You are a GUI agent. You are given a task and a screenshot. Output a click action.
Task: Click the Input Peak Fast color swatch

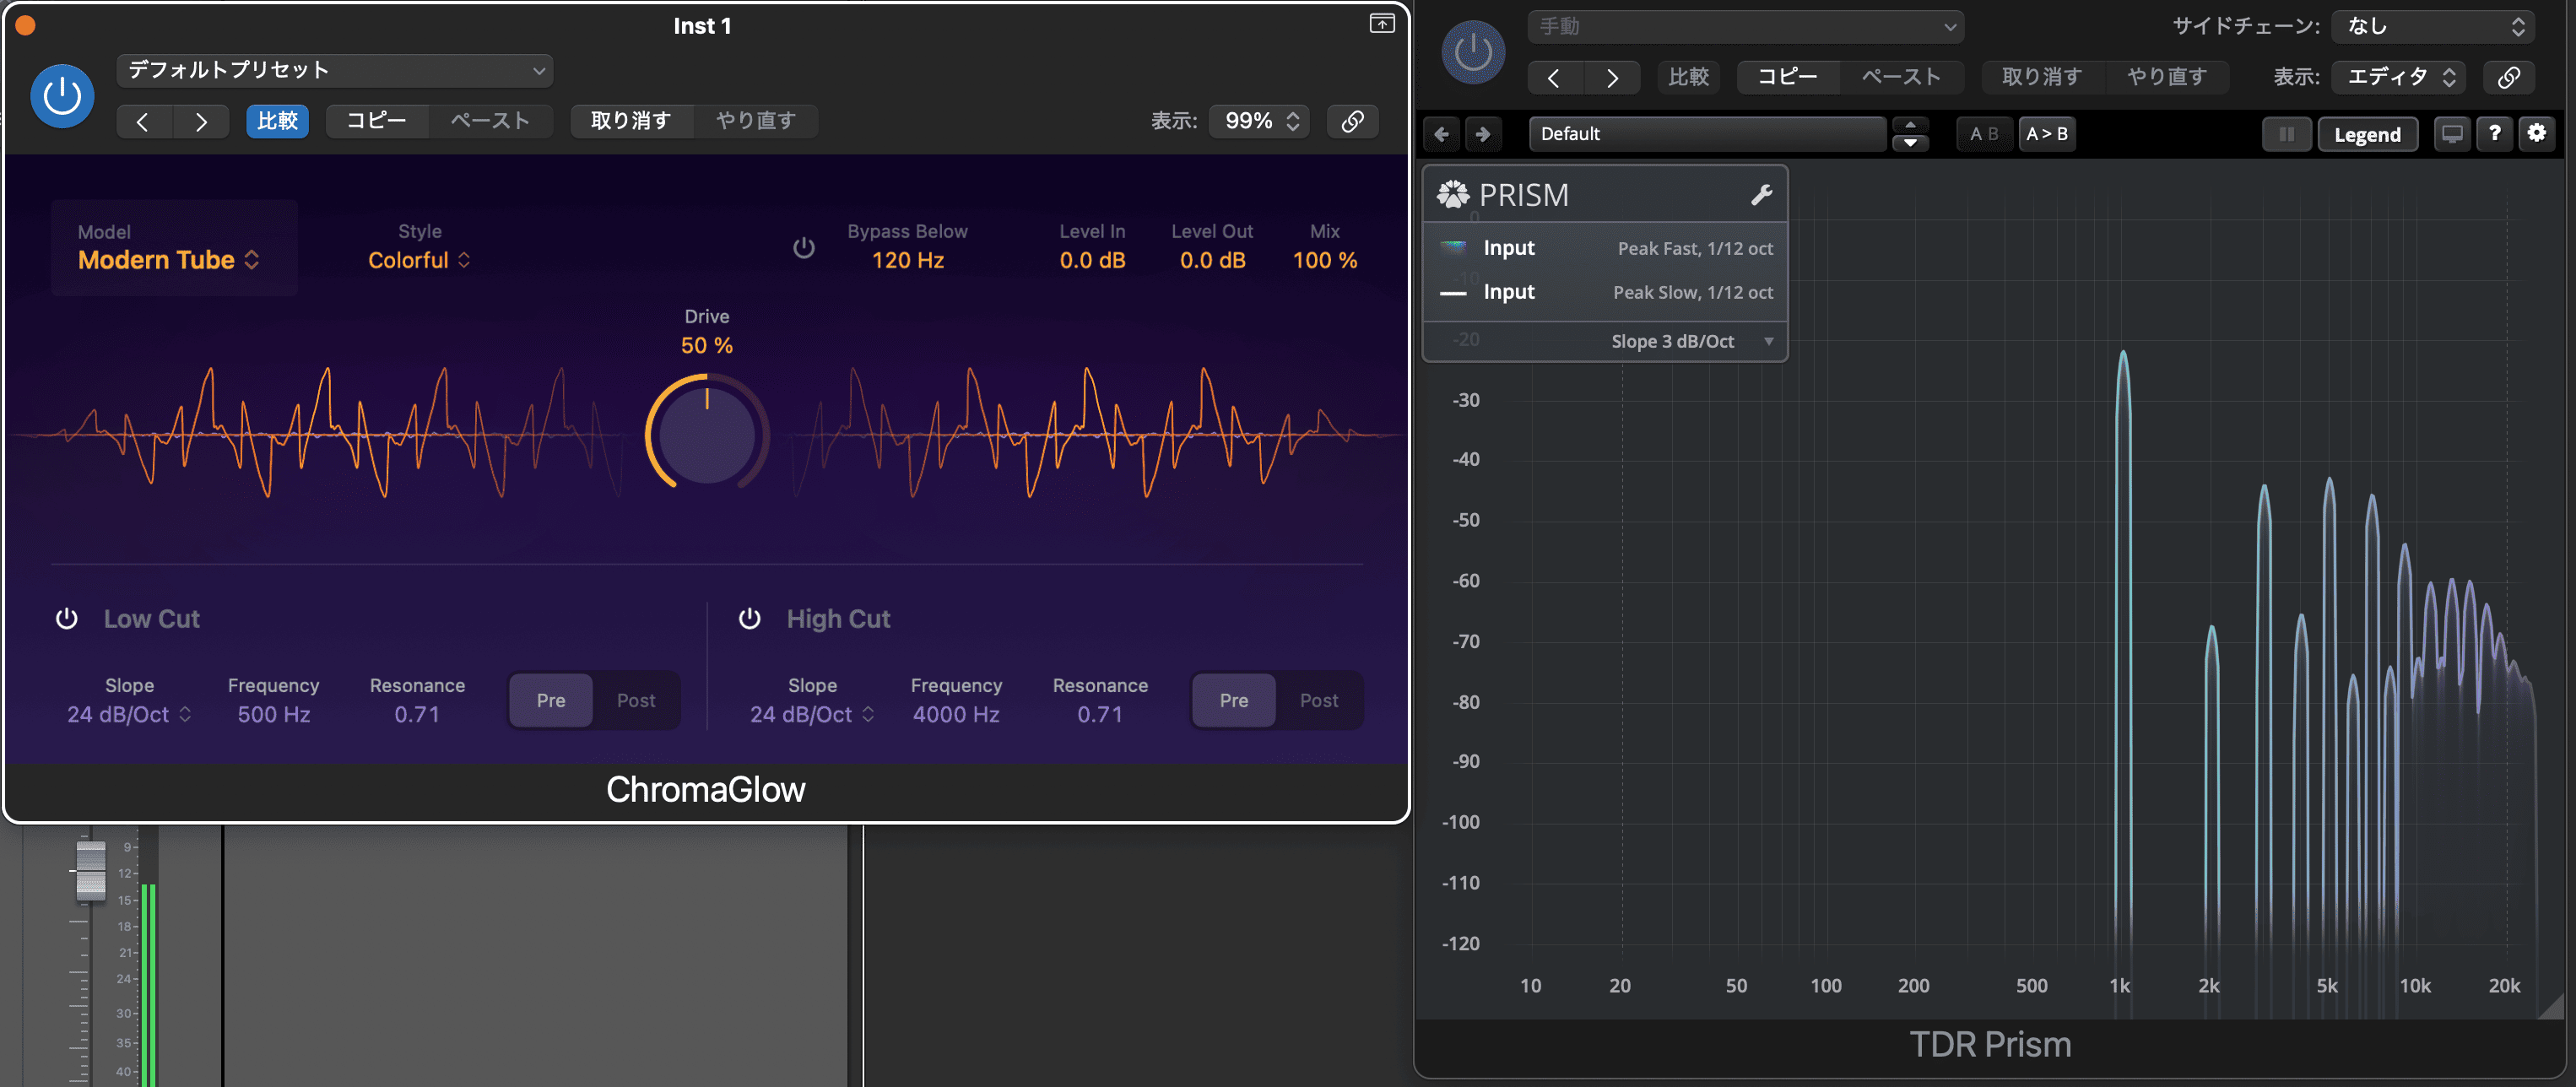tap(1452, 247)
